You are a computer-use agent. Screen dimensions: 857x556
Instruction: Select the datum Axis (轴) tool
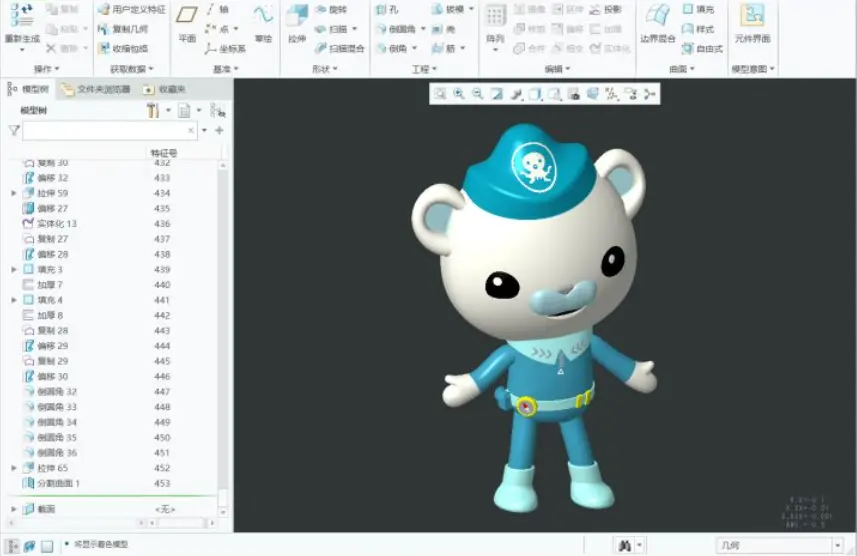pos(218,9)
